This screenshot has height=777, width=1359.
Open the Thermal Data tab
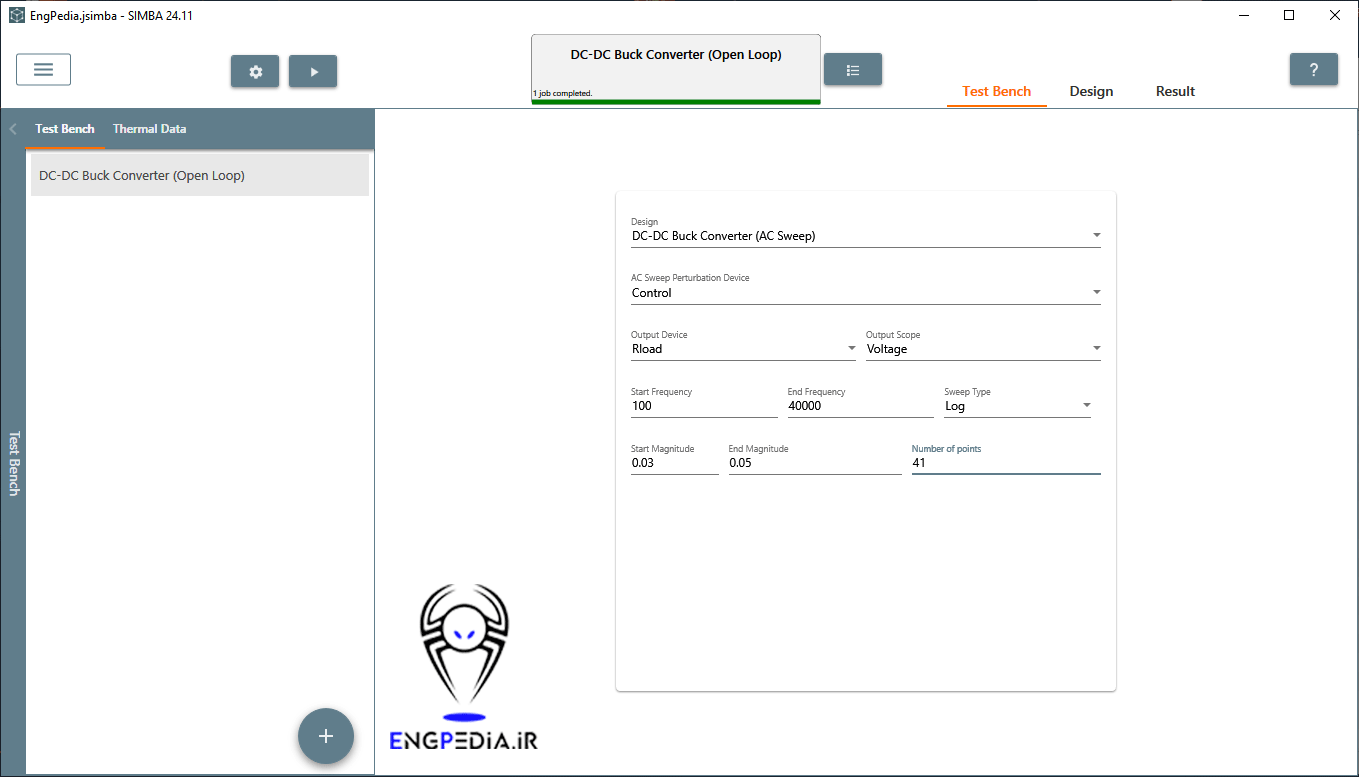coord(149,129)
